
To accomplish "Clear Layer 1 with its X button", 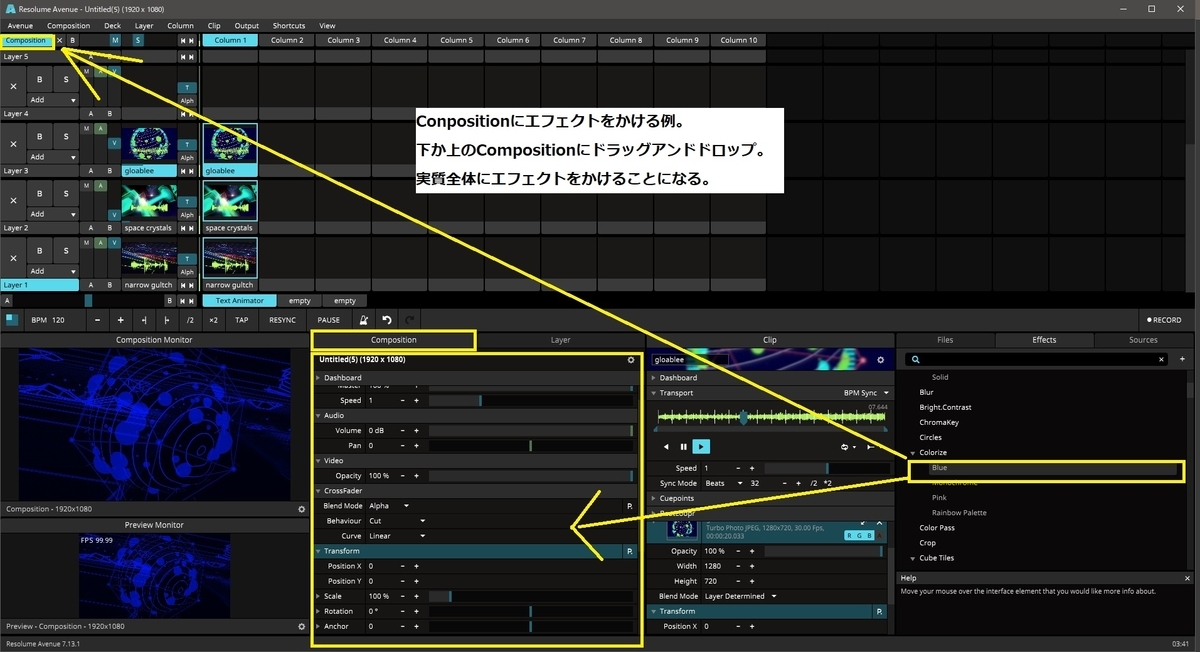I will [13, 258].
